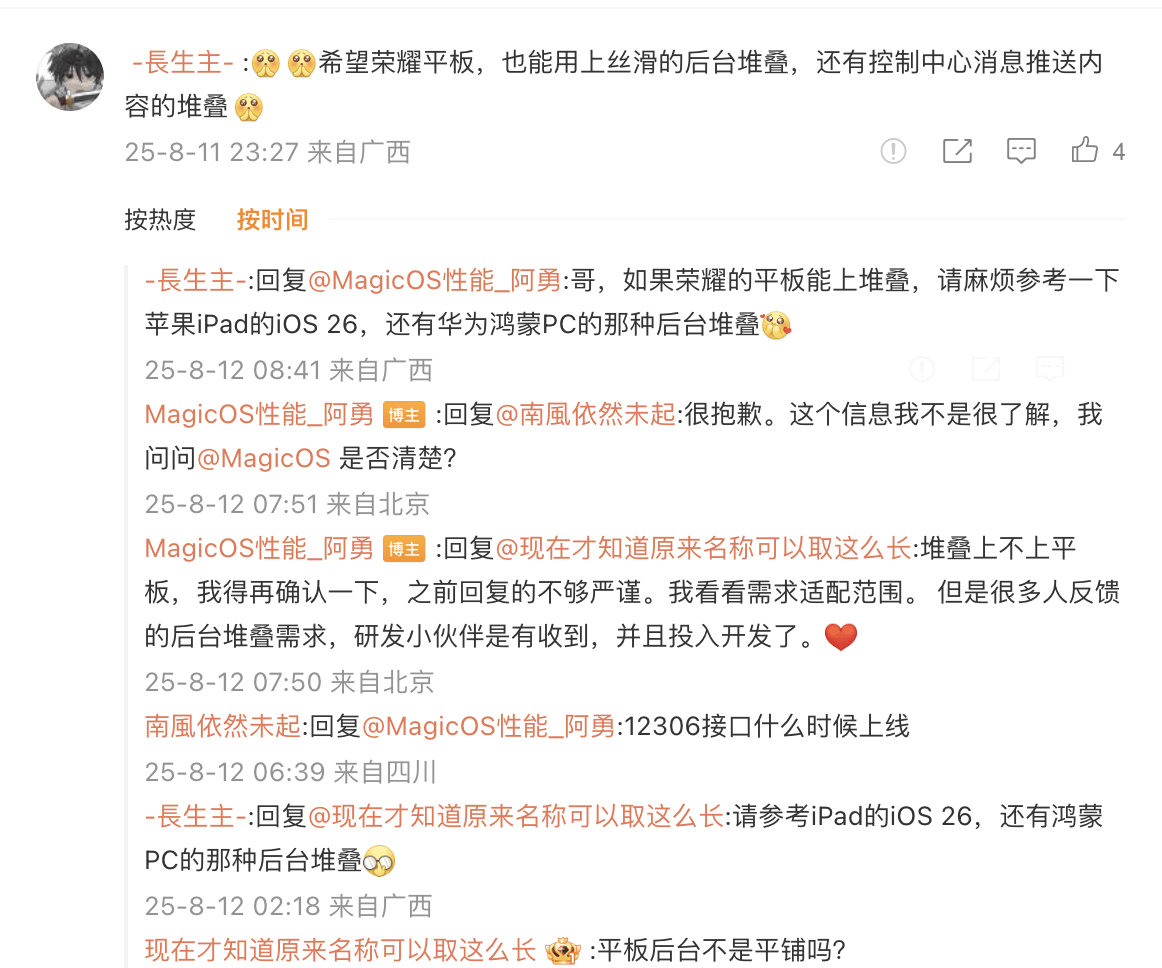Open the 现在才知道原来名称可以取这么长 username on the last reply
The image size is (1162, 968).
(x=340, y=950)
